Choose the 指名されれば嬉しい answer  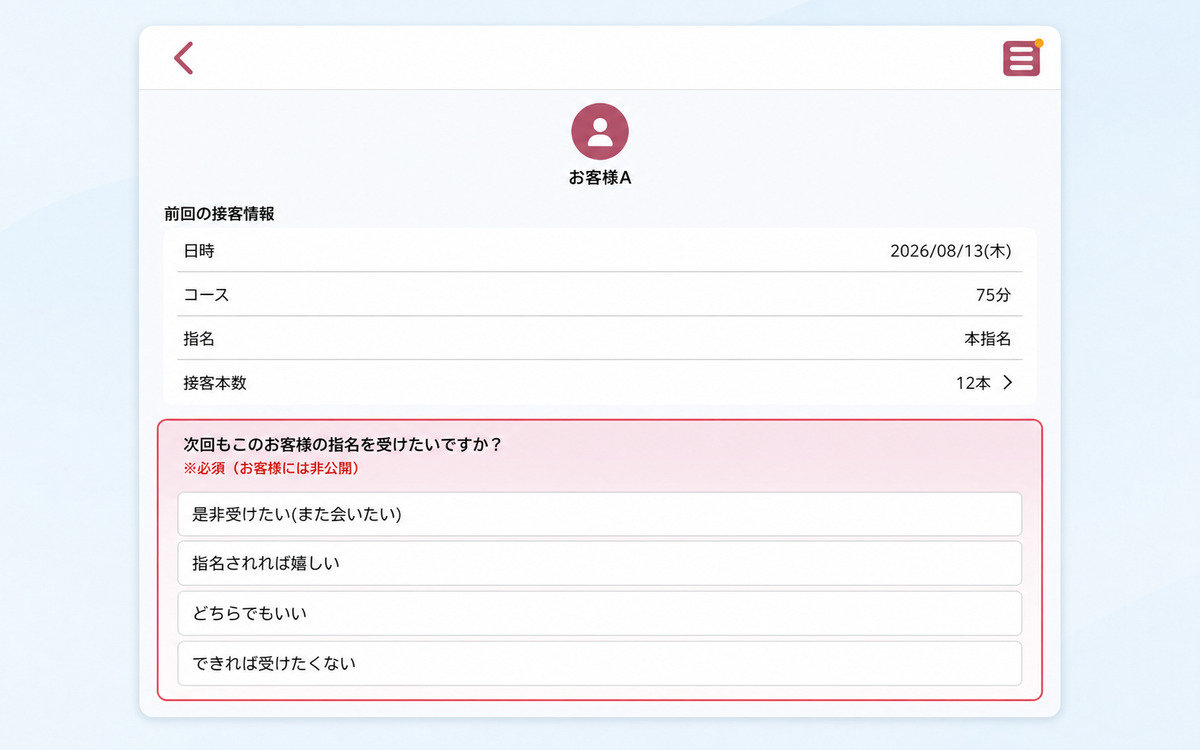coord(600,563)
